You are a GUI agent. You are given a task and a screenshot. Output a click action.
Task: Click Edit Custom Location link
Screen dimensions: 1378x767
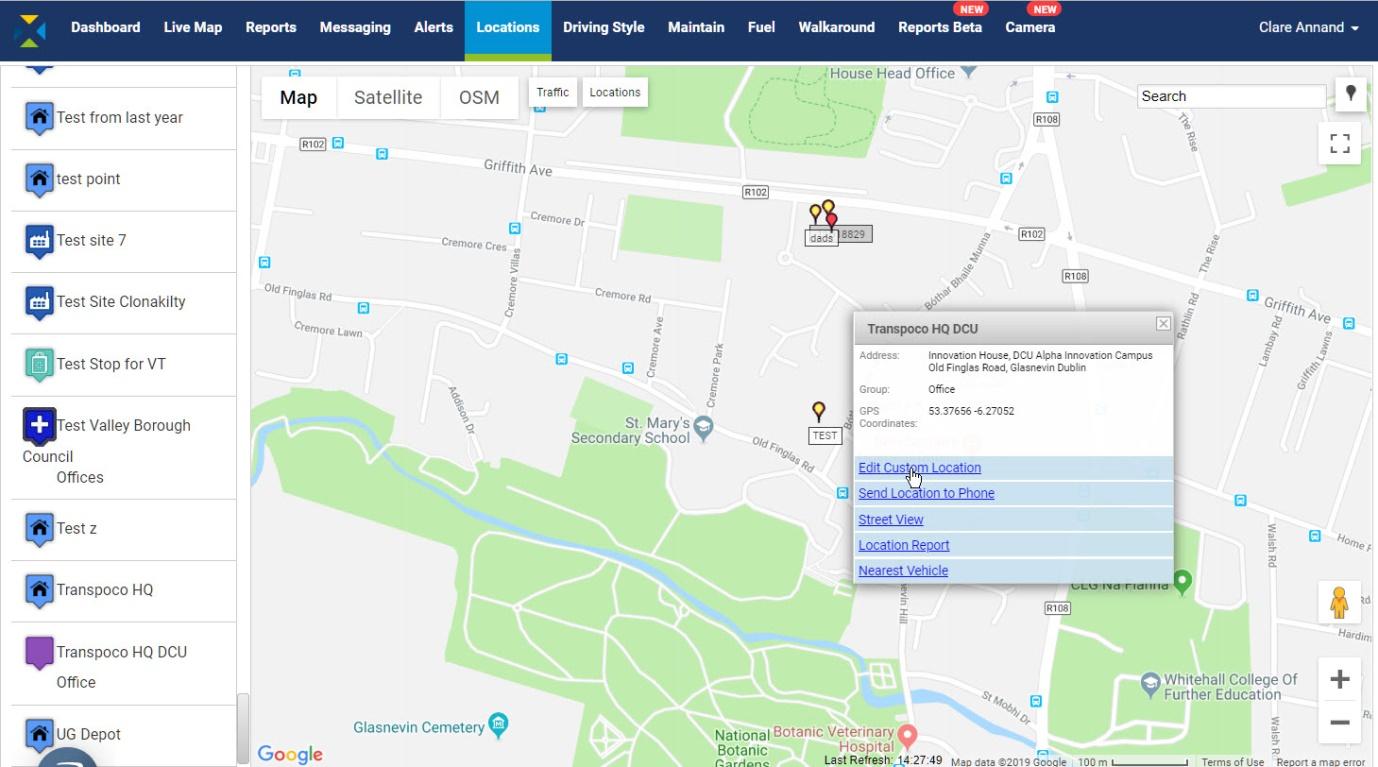click(x=919, y=468)
